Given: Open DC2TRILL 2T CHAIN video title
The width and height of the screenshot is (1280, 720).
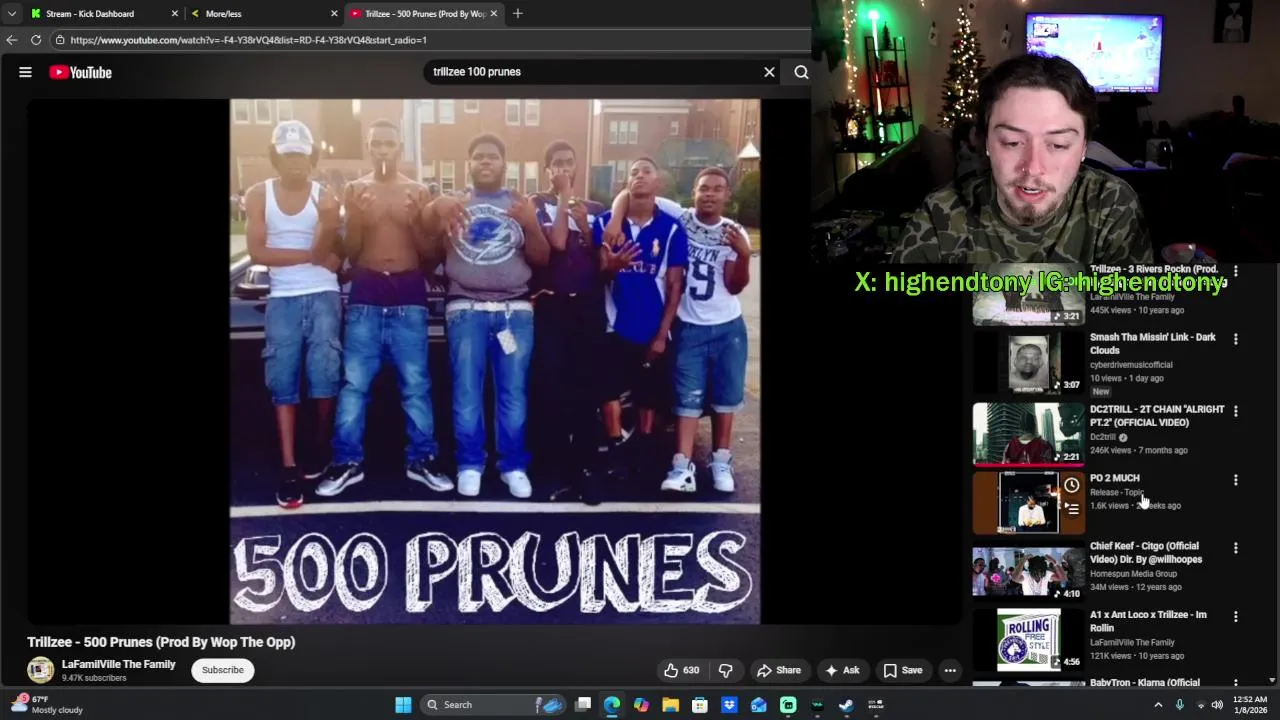Looking at the screenshot, I should 1157,416.
